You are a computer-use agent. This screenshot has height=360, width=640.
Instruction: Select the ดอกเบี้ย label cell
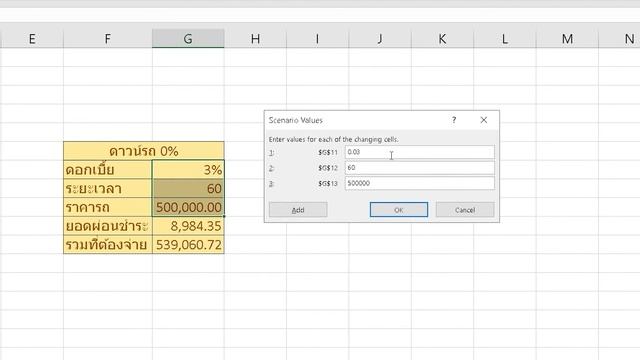[x=108, y=170]
